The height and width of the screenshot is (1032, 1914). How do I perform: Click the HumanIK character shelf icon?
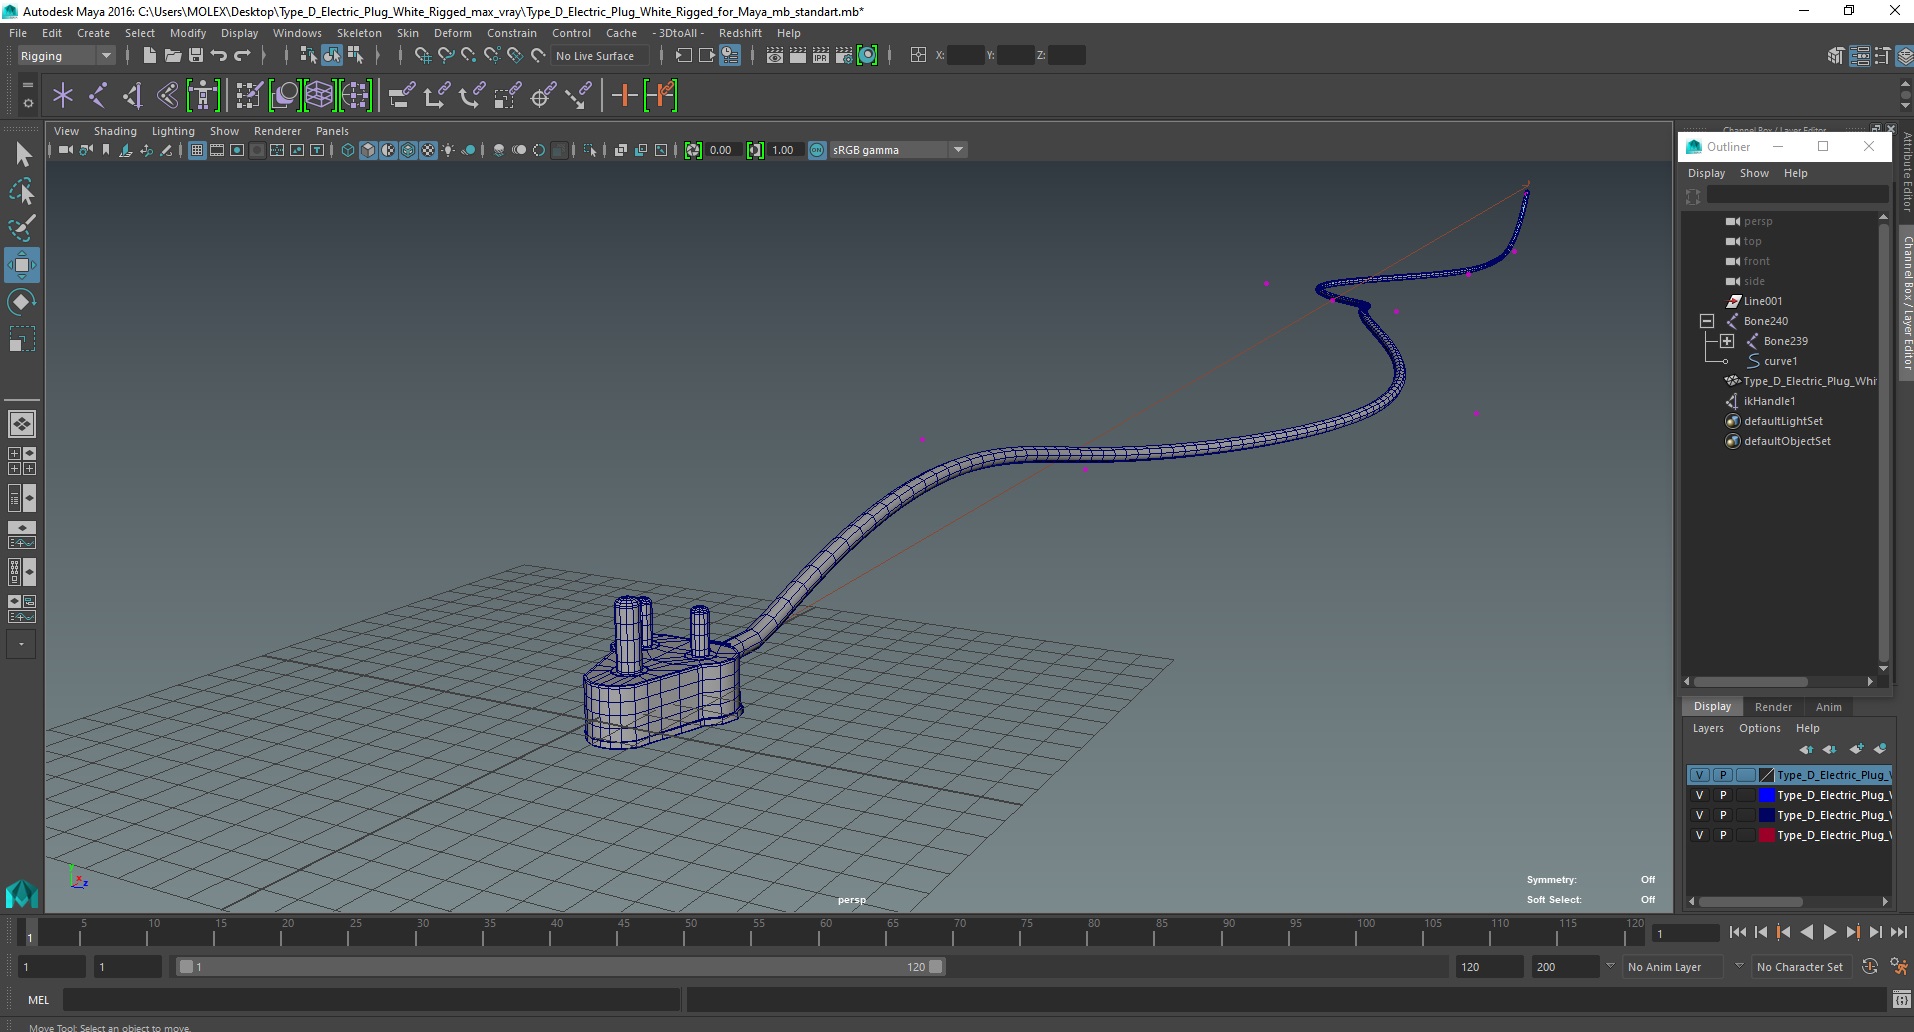(203, 96)
